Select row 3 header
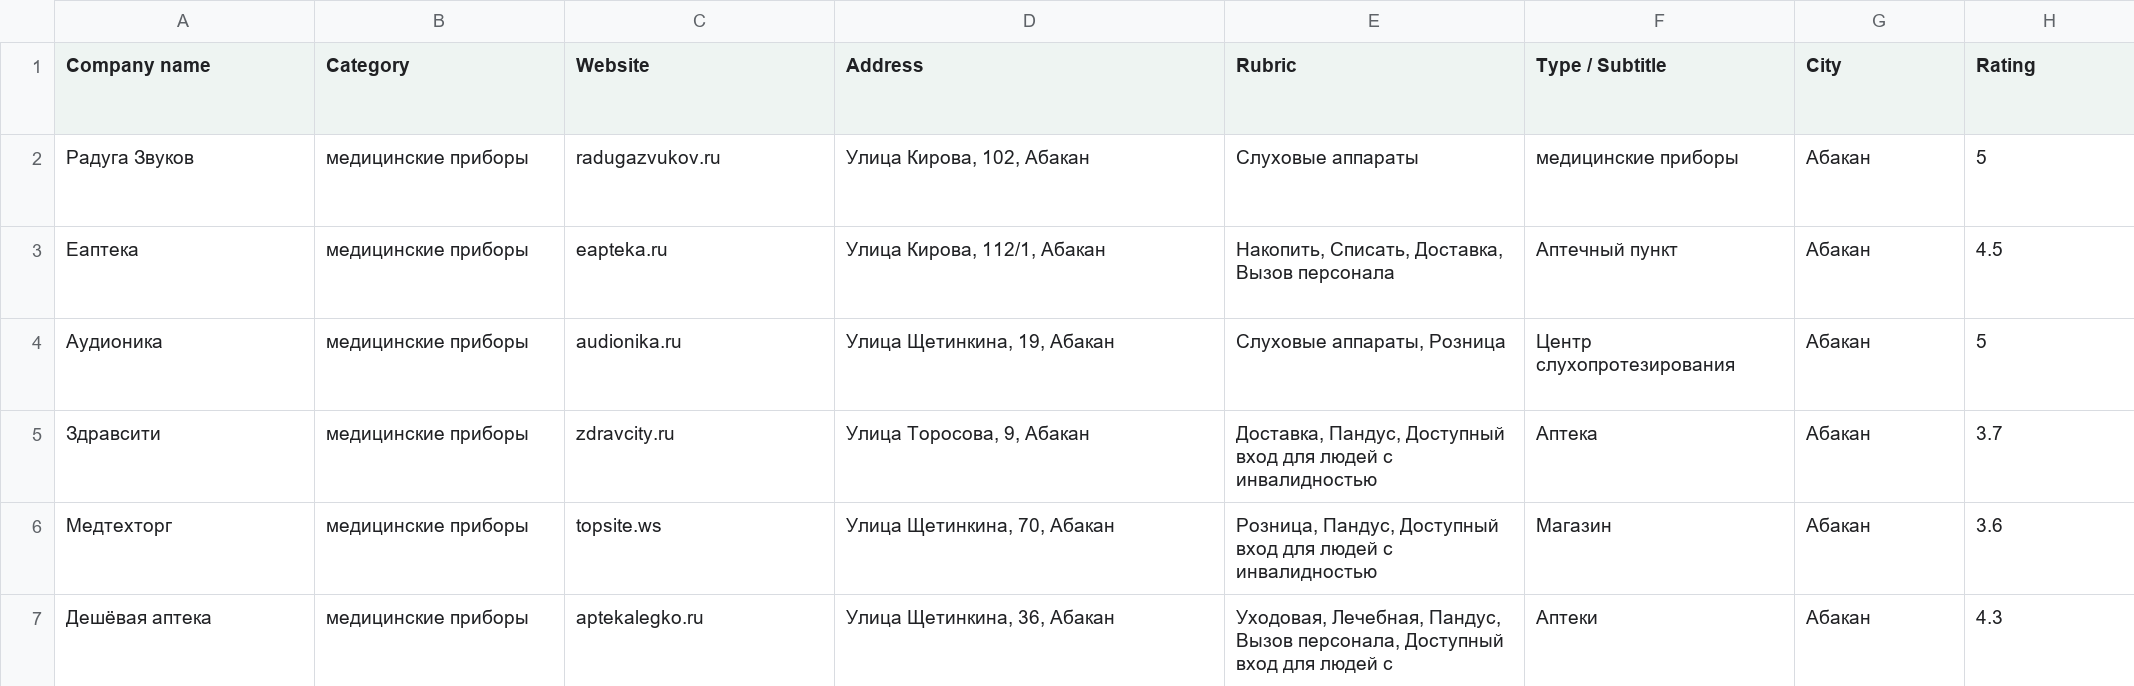 click(x=27, y=272)
